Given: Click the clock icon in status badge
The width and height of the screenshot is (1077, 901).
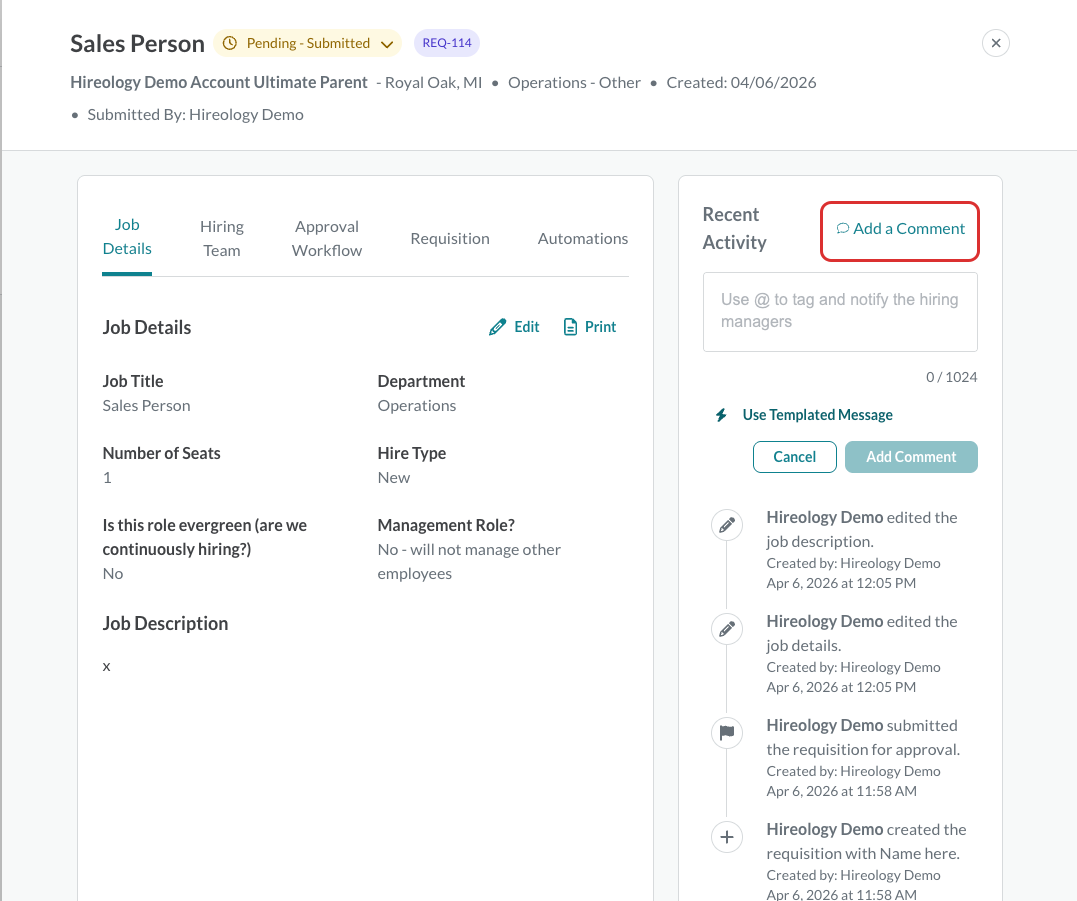Looking at the screenshot, I should pos(230,43).
